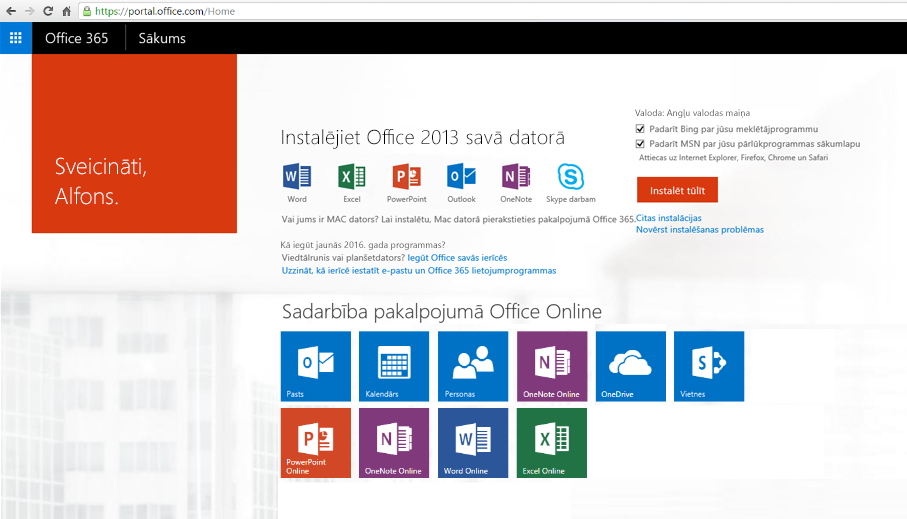Open the Citas instalācijas link

[x=669, y=218]
